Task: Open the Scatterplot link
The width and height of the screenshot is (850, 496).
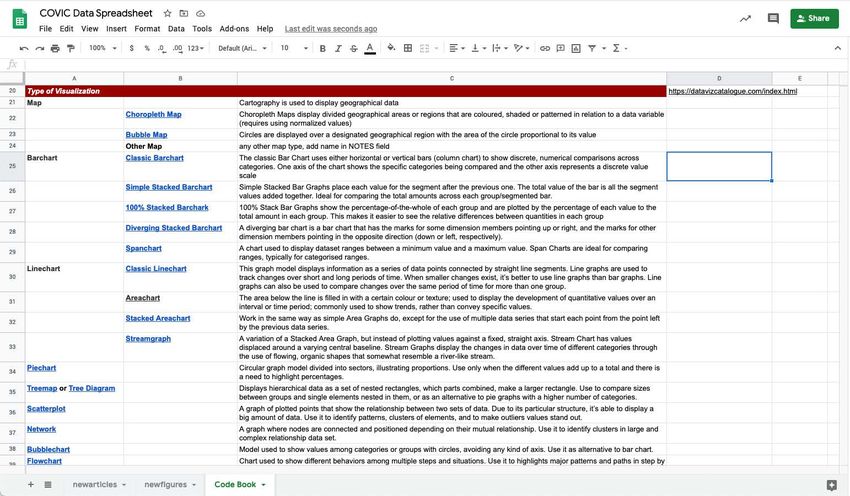Action: point(46,409)
